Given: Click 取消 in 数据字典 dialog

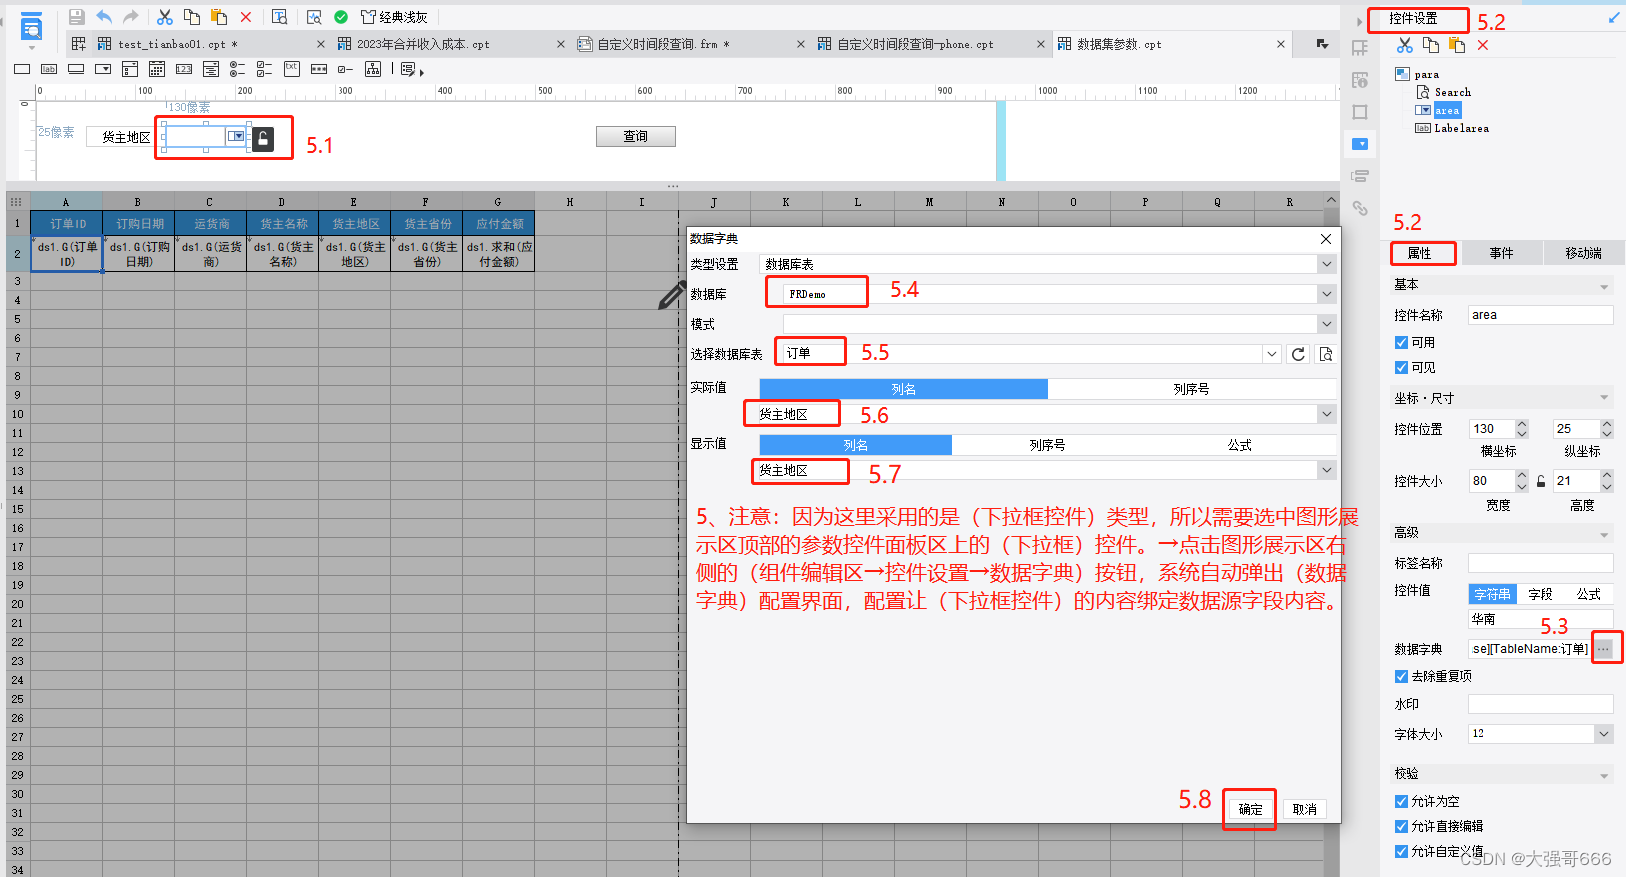Looking at the screenshot, I should coord(1304,809).
